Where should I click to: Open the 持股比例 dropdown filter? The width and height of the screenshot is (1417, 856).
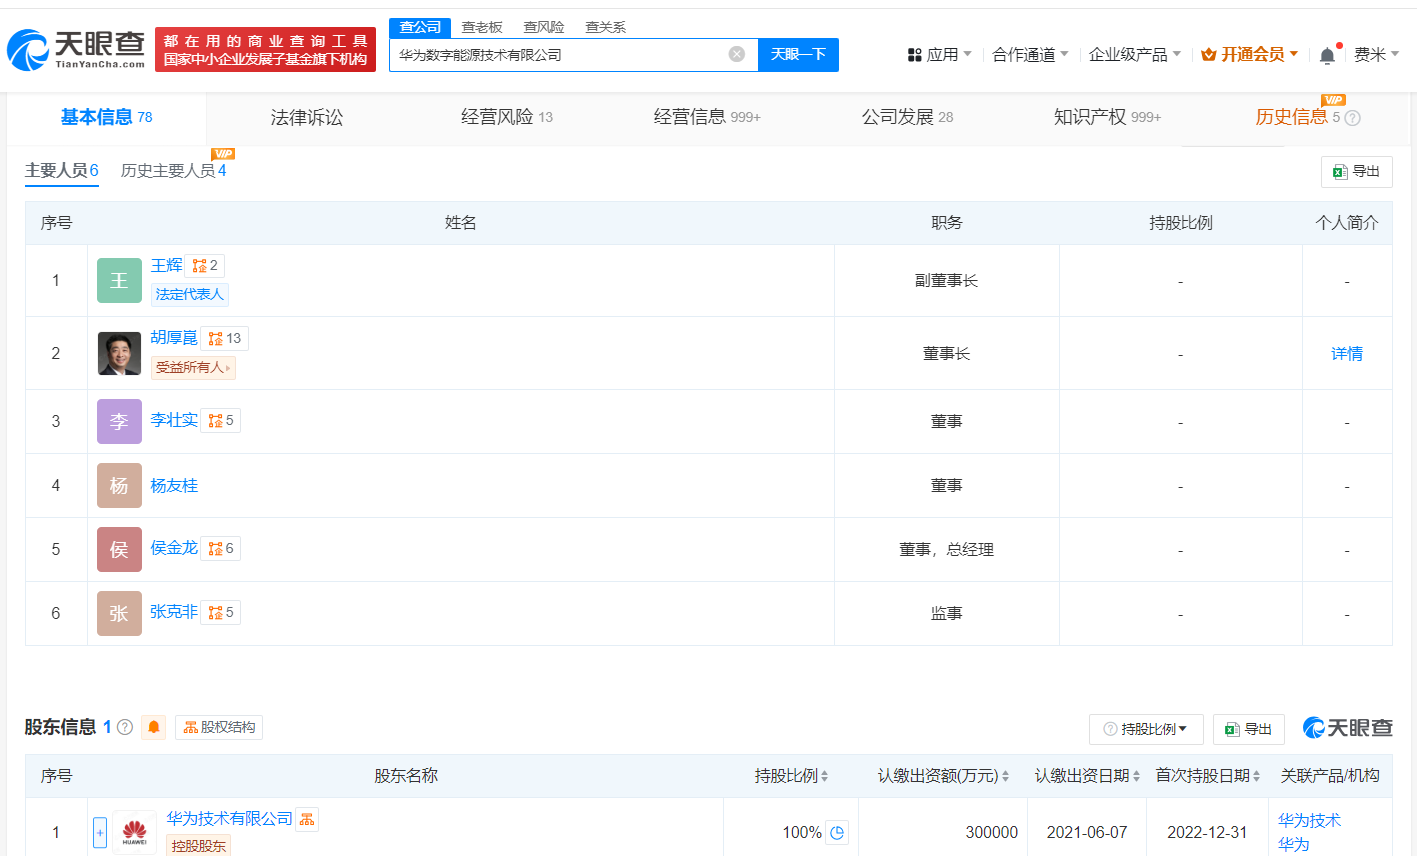[1145, 729]
